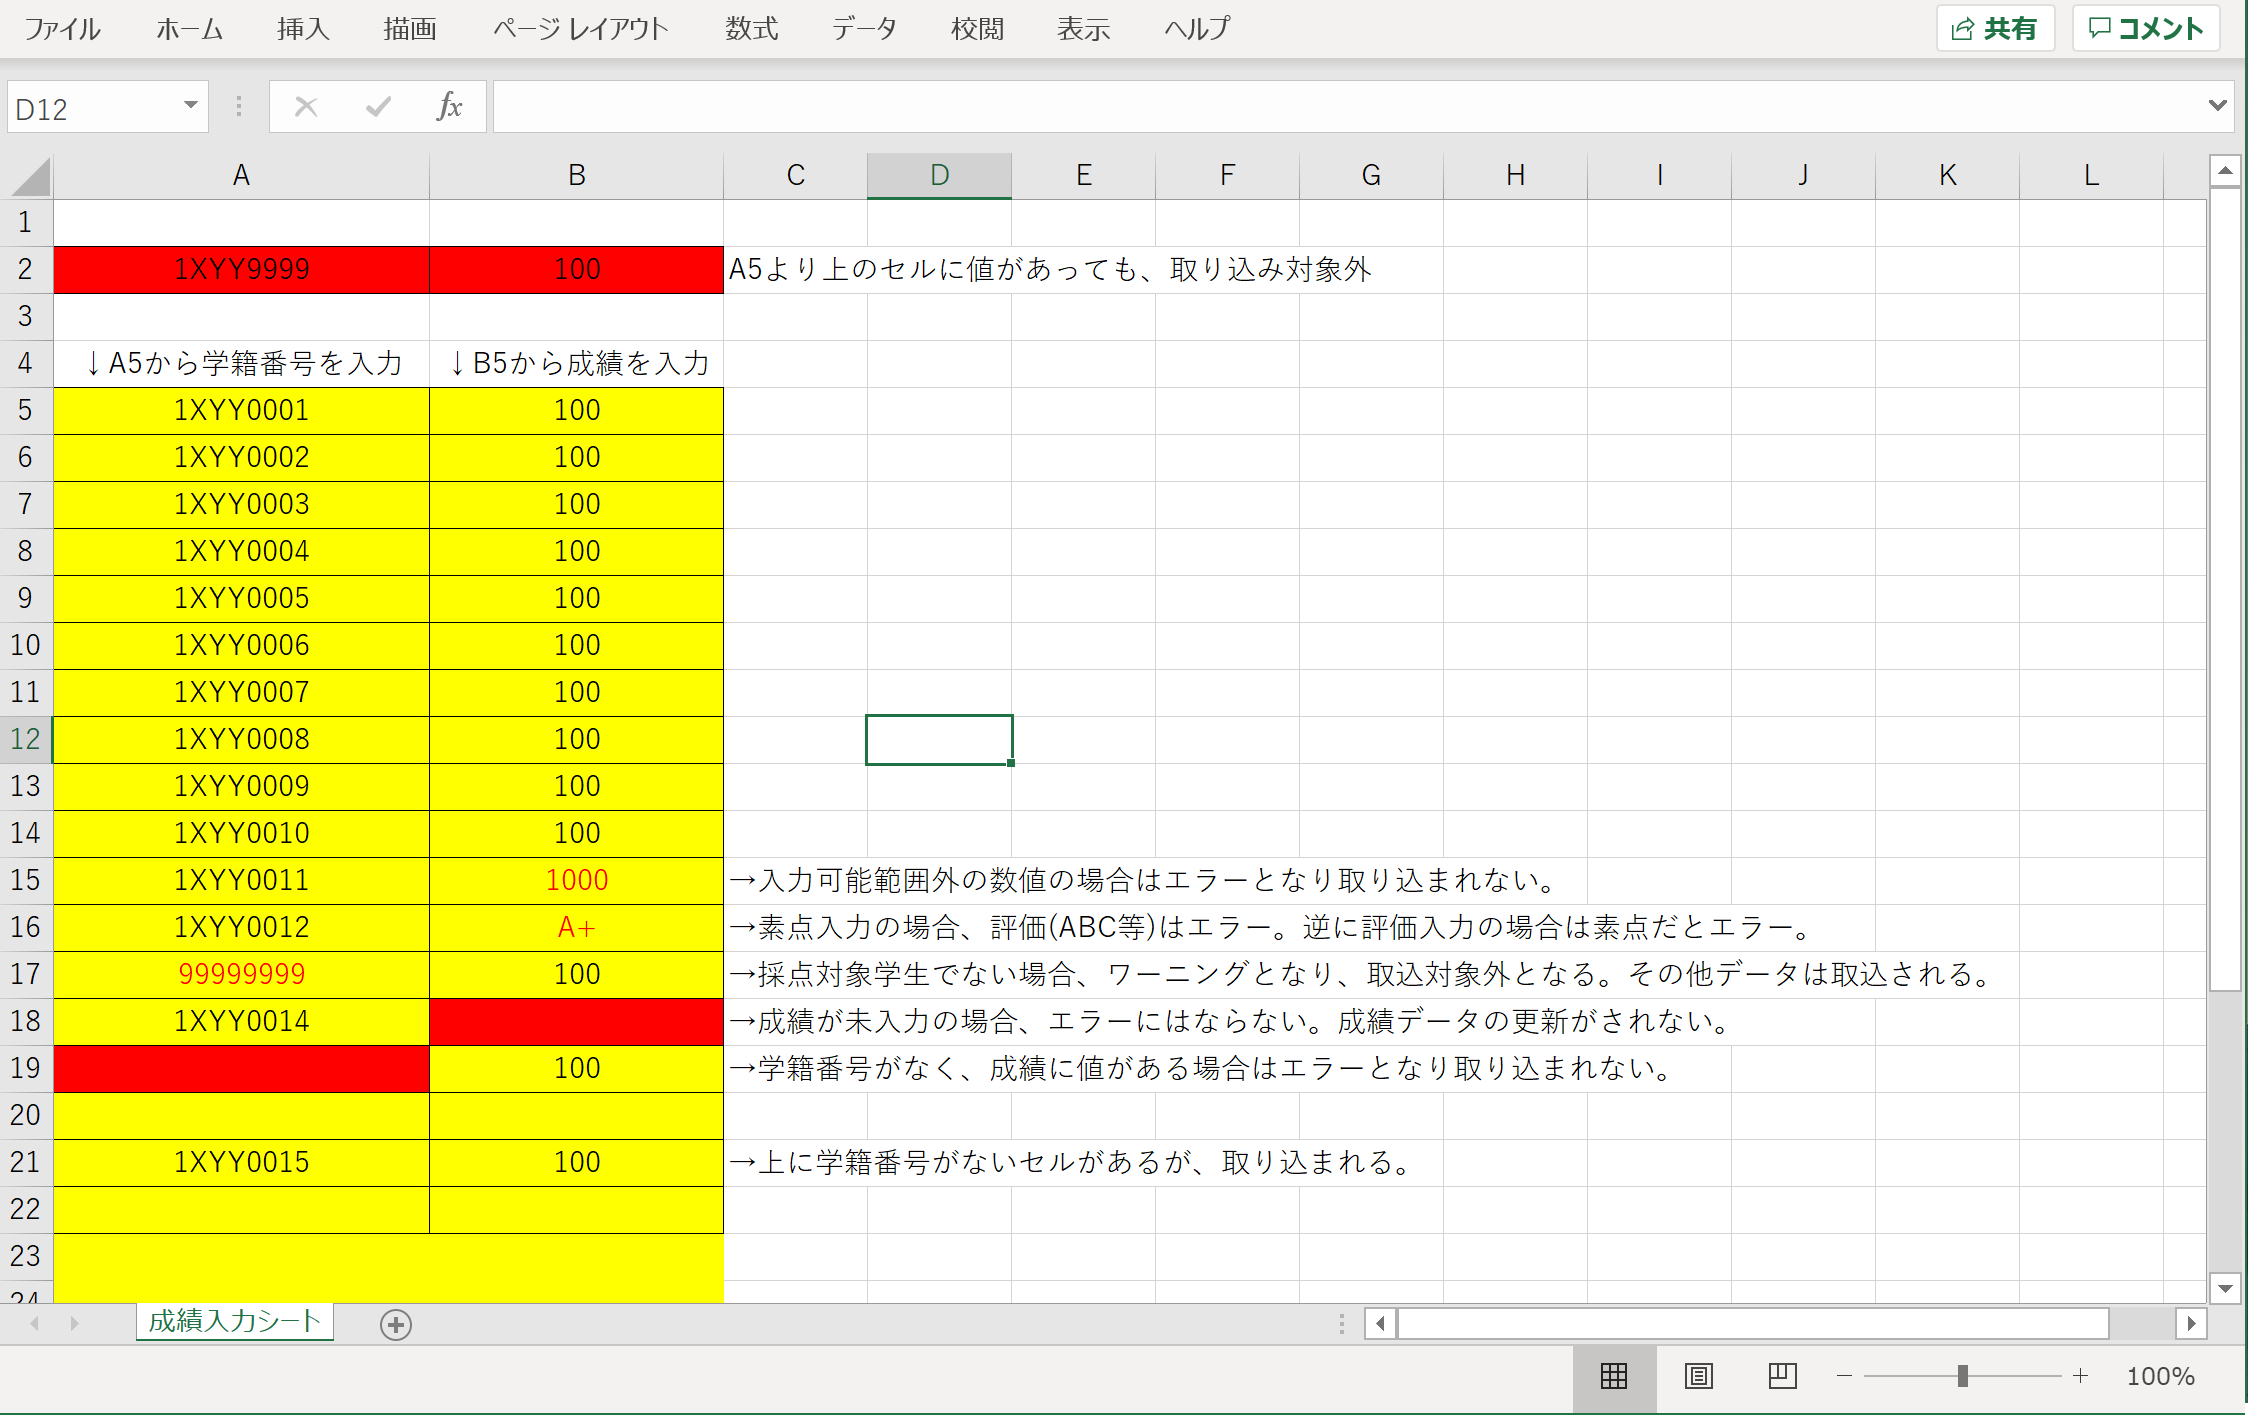Click the zoom slider handle
Image resolution: width=2248 pixels, height=1415 pixels.
1962,1376
